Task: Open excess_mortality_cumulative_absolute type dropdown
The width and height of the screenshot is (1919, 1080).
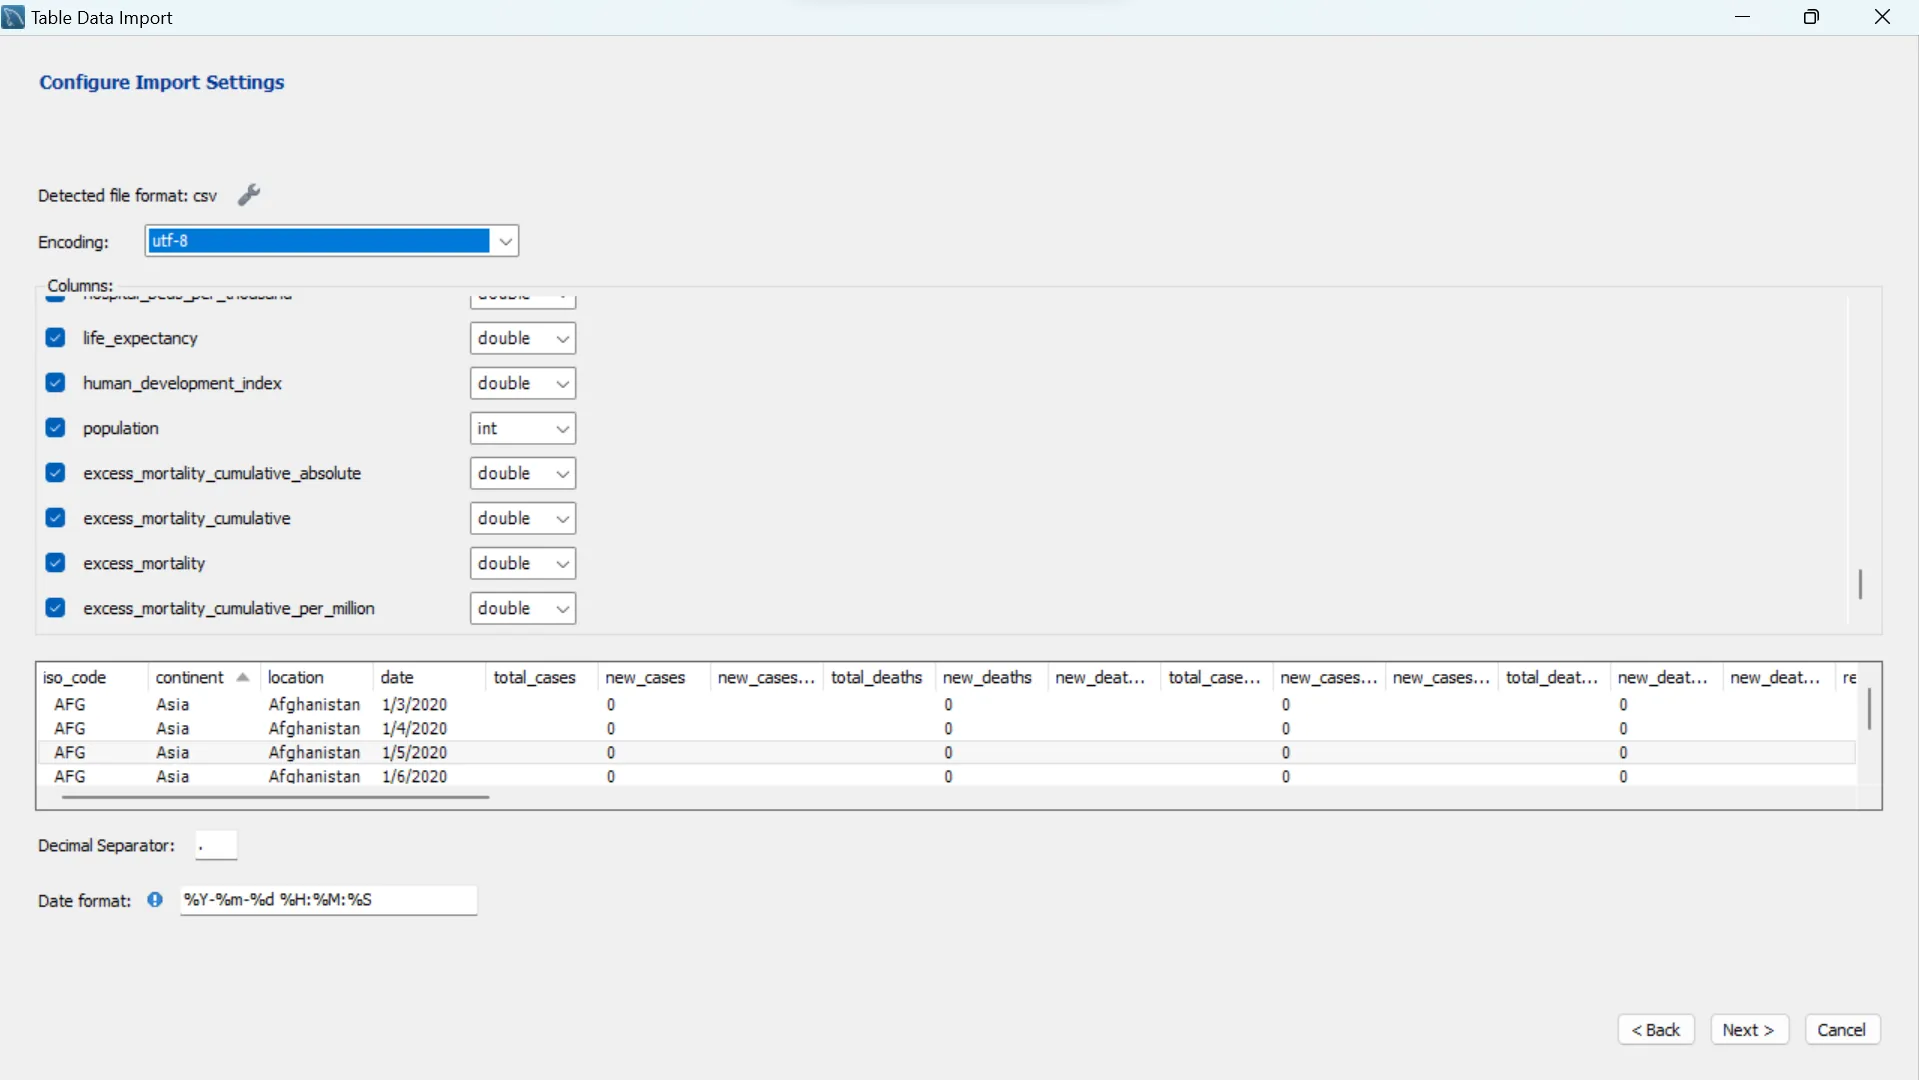Action: coord(523,474)
